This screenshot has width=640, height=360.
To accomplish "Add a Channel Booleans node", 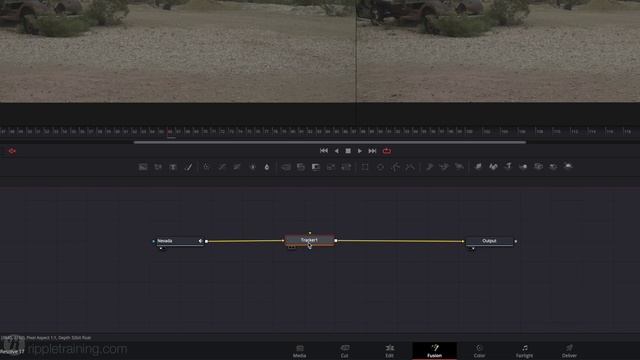I will pyautogui.click(x=301, y=167).
